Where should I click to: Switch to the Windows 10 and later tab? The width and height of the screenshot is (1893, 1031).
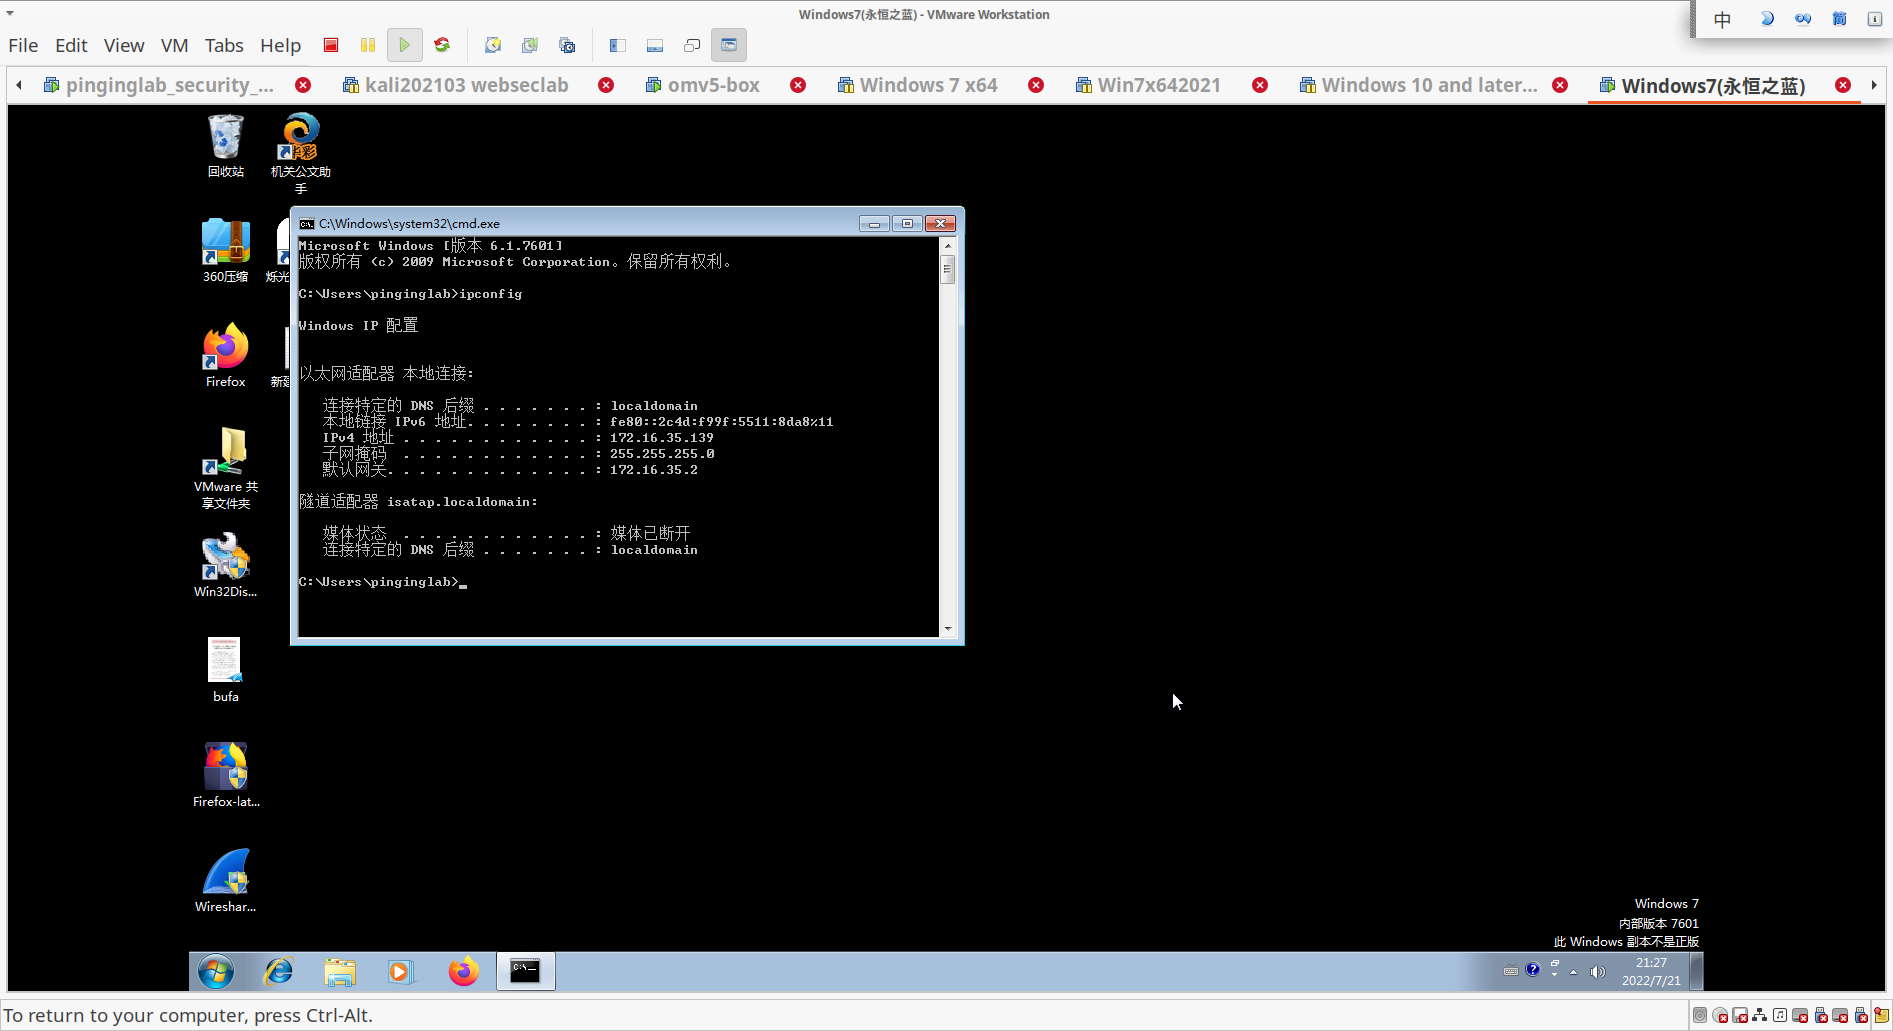point(1418,85)
